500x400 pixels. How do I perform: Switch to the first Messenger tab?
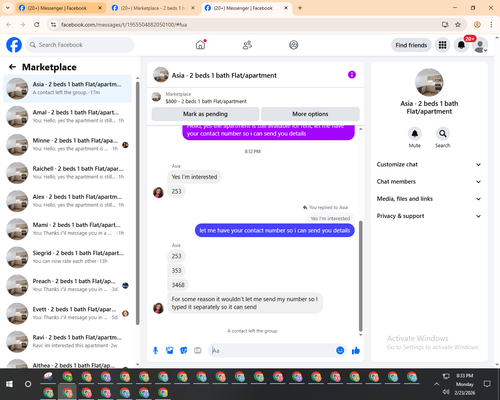pos(61,8)
